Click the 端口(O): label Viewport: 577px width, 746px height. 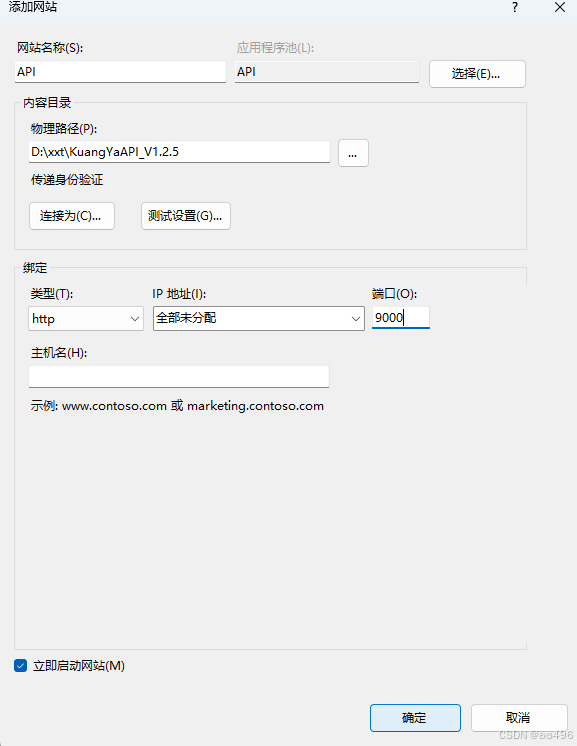pos(394,294)
